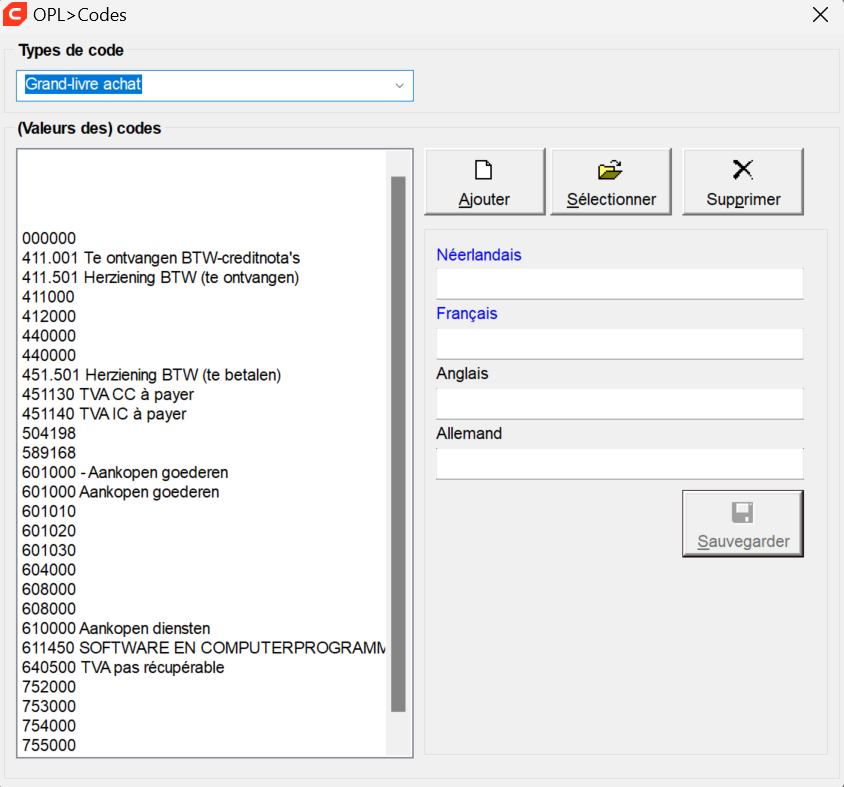Select 411.001 Te ontvangen BTW-creditnota's

[x=203, y=258]
